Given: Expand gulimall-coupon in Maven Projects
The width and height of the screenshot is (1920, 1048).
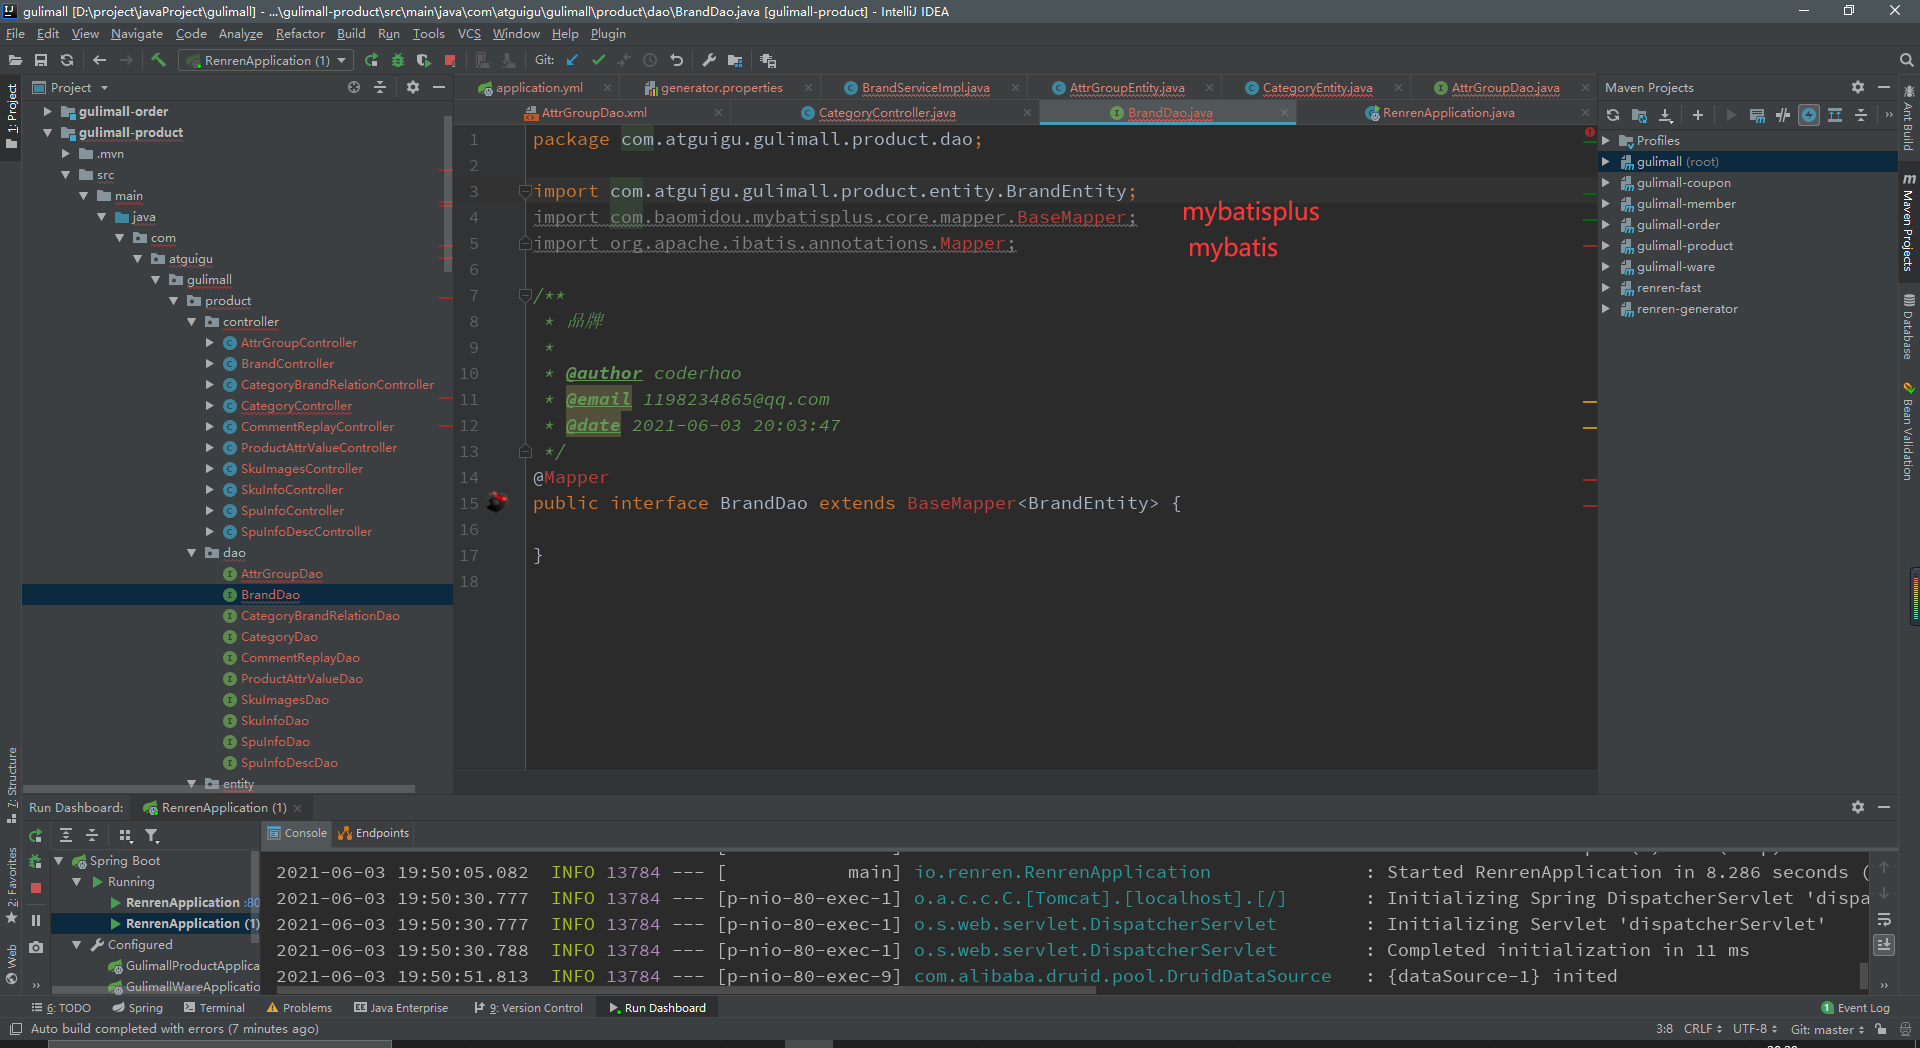Looking at the screenshot, I should click(x=1606, y=183).
